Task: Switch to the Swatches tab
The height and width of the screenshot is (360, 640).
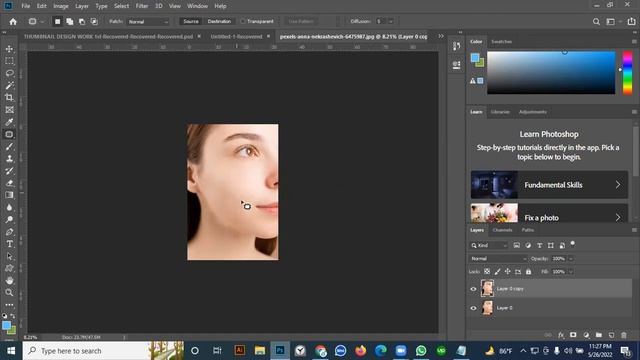Action: point(501,42)
